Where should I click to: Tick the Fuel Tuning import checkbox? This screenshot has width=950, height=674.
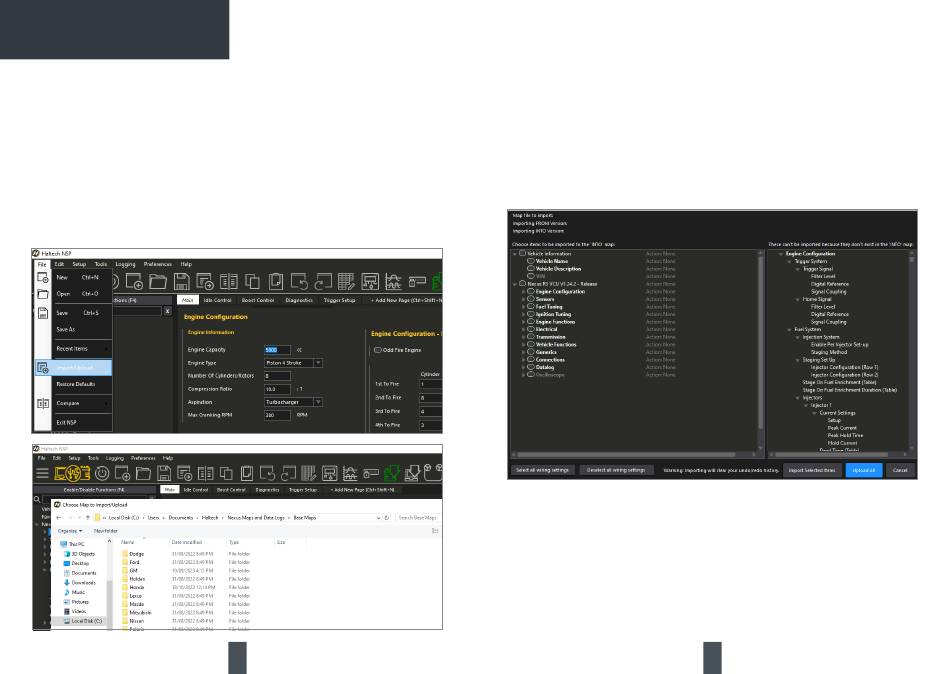(530, 307)
